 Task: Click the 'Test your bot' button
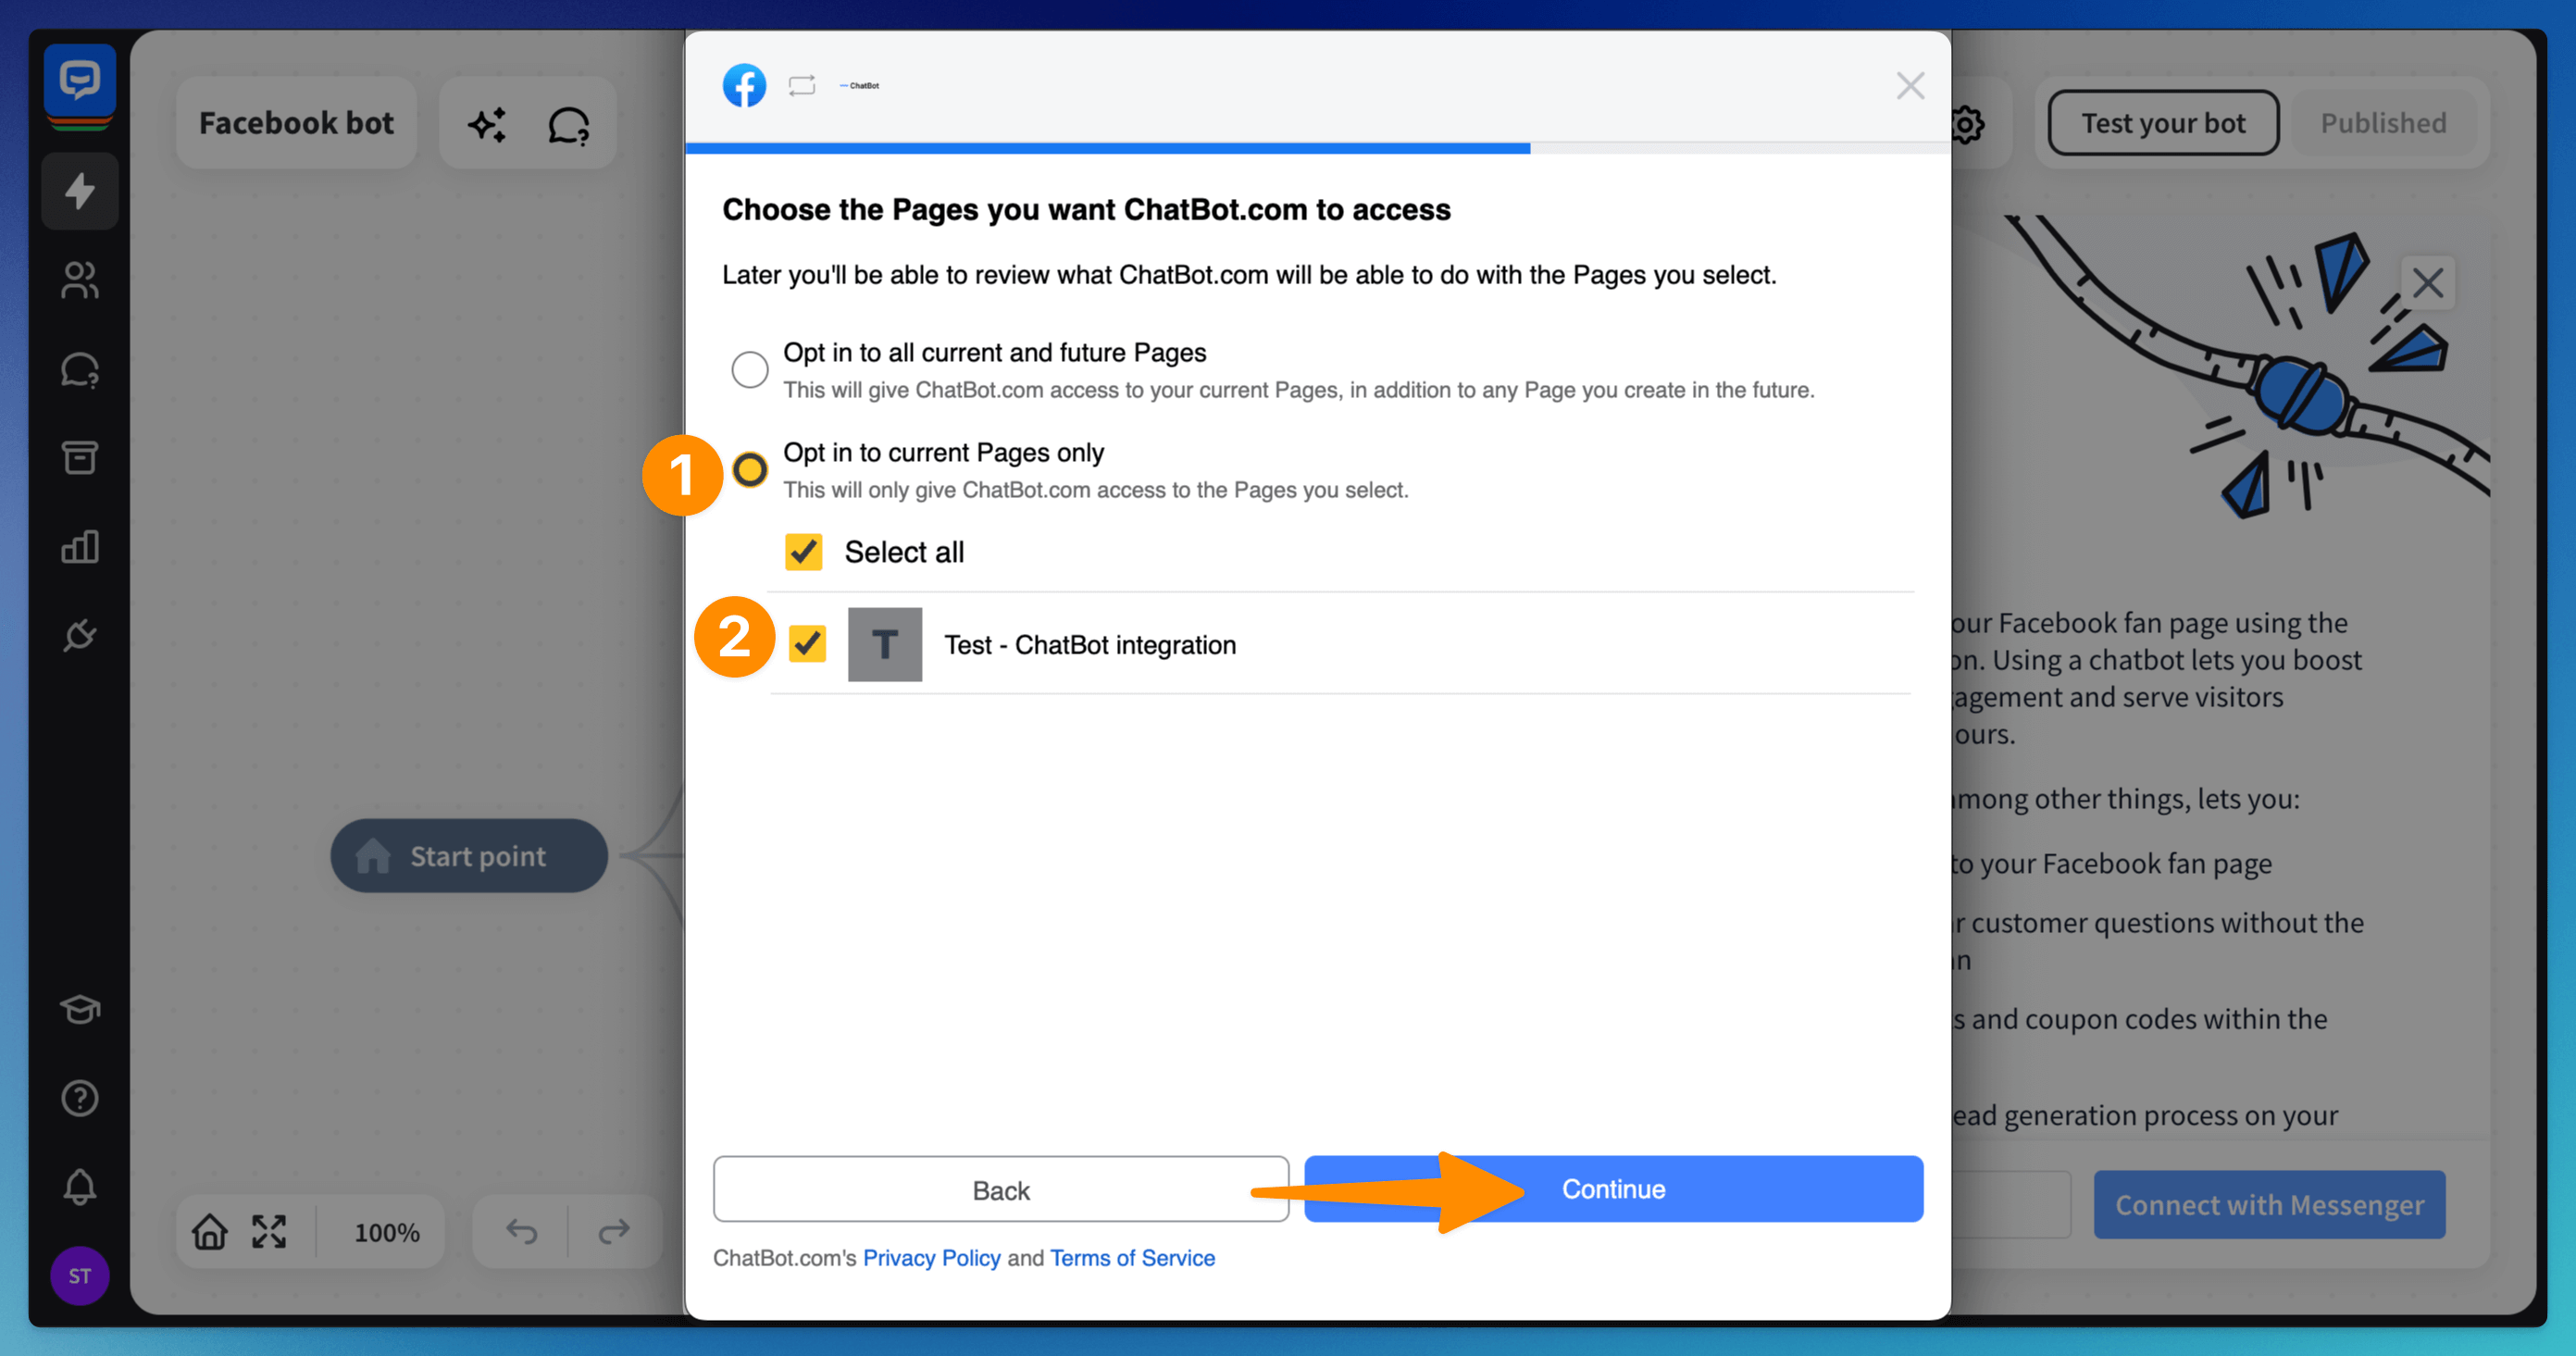2162,123
